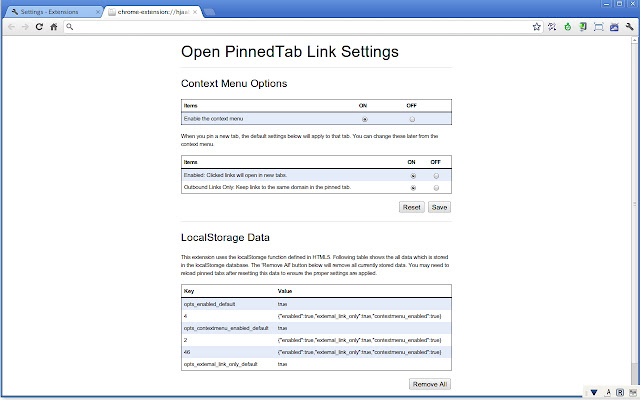Set Outbound Links Only to ON
Viewport: 640px width, 400px height.
pyautogui.click(x=413, y=188)
